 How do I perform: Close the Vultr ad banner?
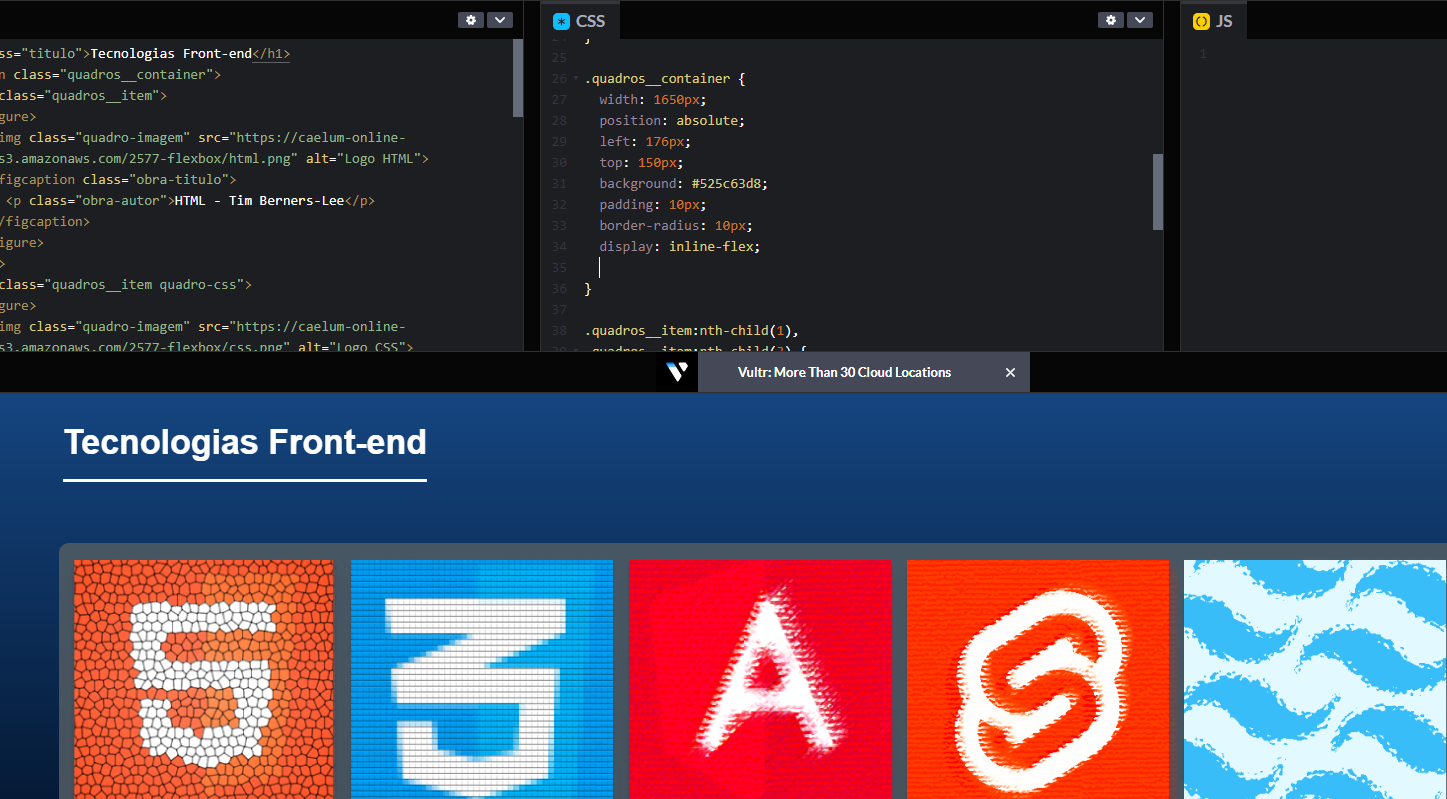point(1010,372)
